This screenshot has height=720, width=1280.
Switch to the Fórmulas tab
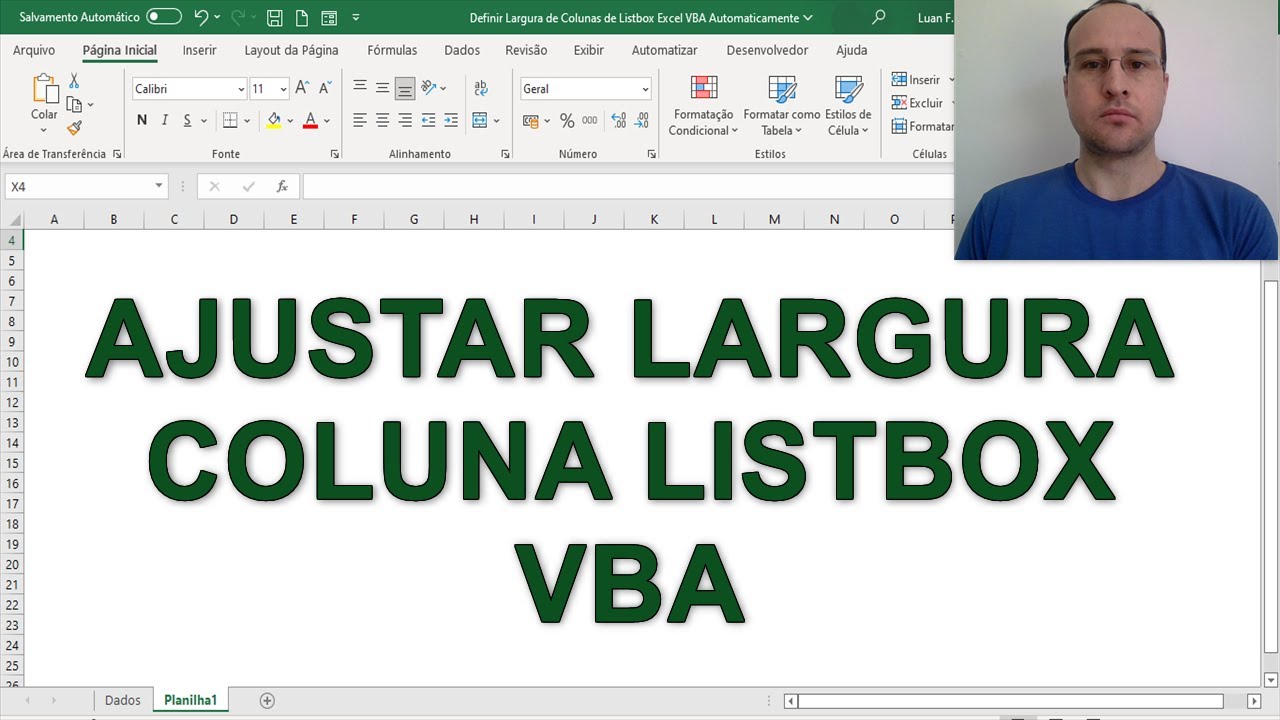(x=392, y=50)
